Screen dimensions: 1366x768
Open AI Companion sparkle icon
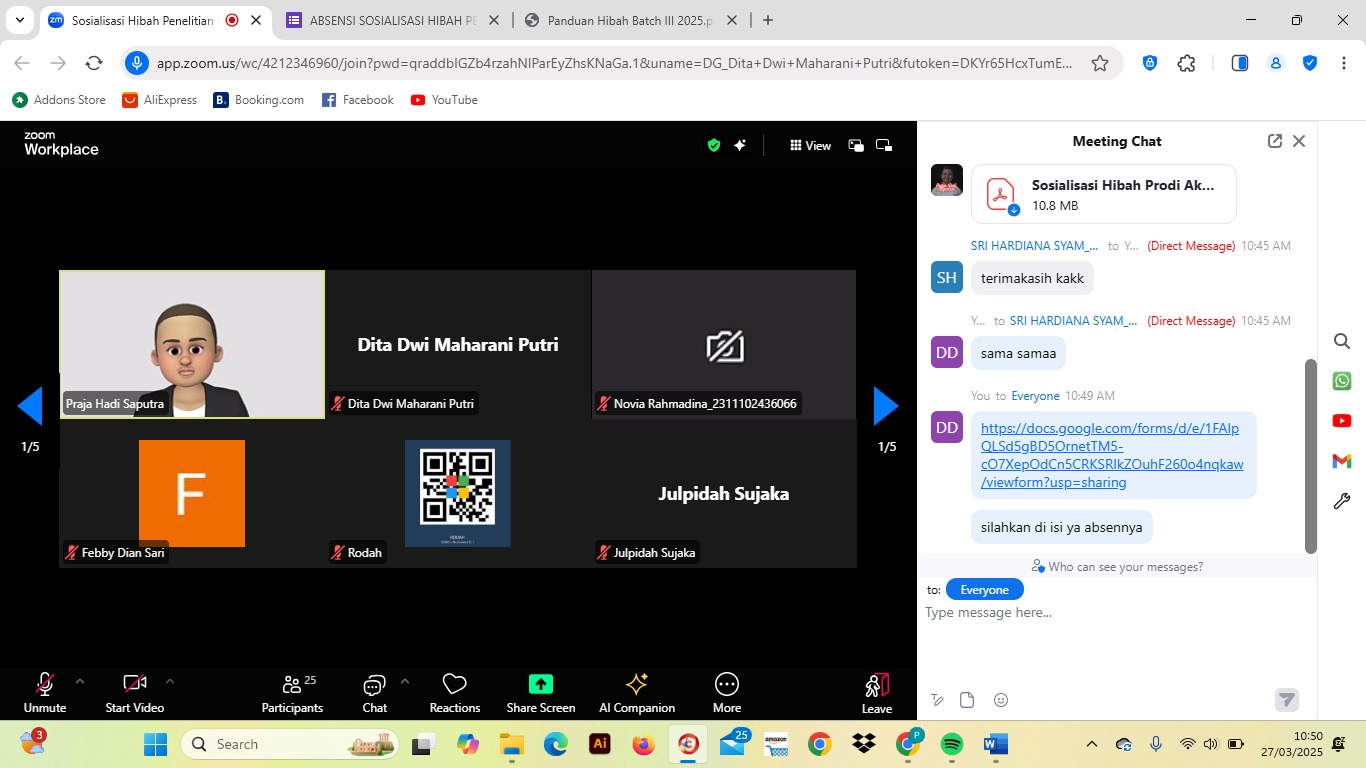(636, 685)
